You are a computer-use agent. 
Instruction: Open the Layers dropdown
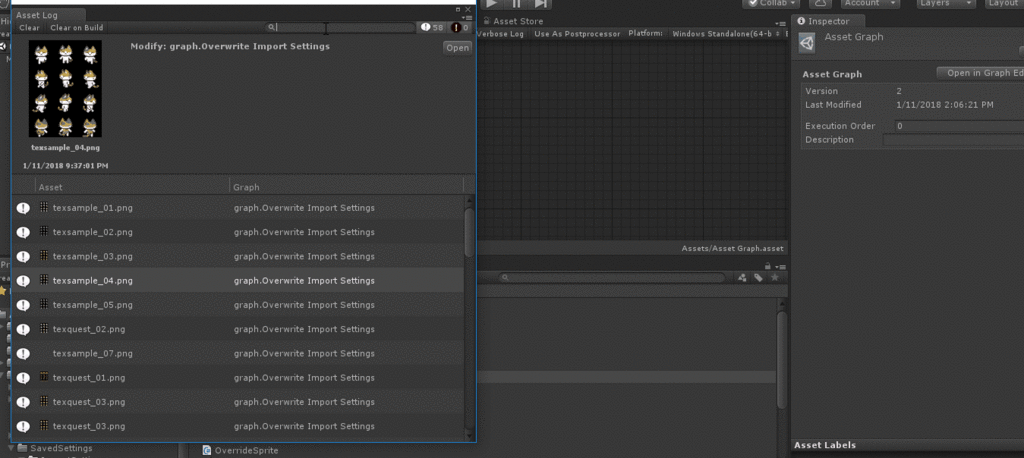tap(945, 4)
